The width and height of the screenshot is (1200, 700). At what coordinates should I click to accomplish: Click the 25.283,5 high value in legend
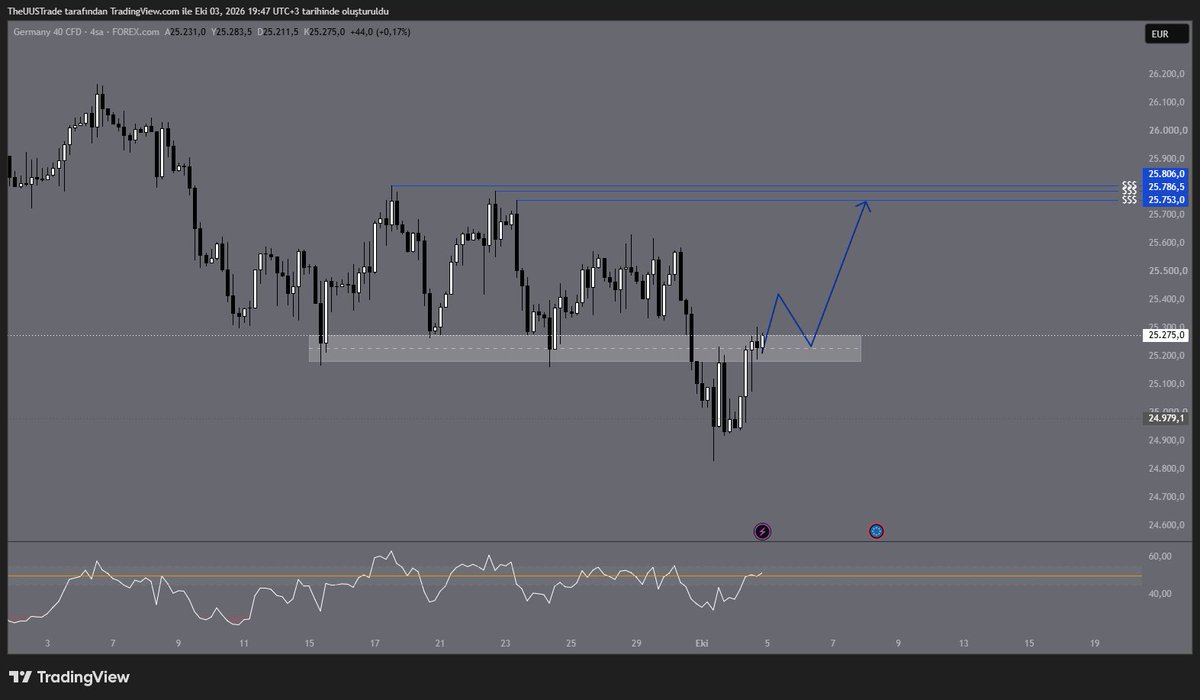[x=233, y=32]
